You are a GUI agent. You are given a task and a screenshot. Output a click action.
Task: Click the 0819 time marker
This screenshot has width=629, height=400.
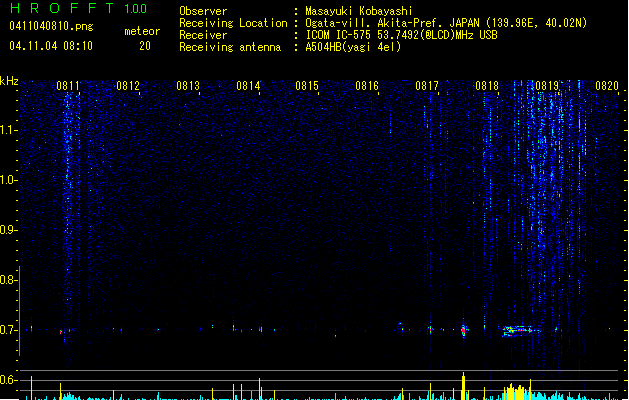(x=547, y=86)
